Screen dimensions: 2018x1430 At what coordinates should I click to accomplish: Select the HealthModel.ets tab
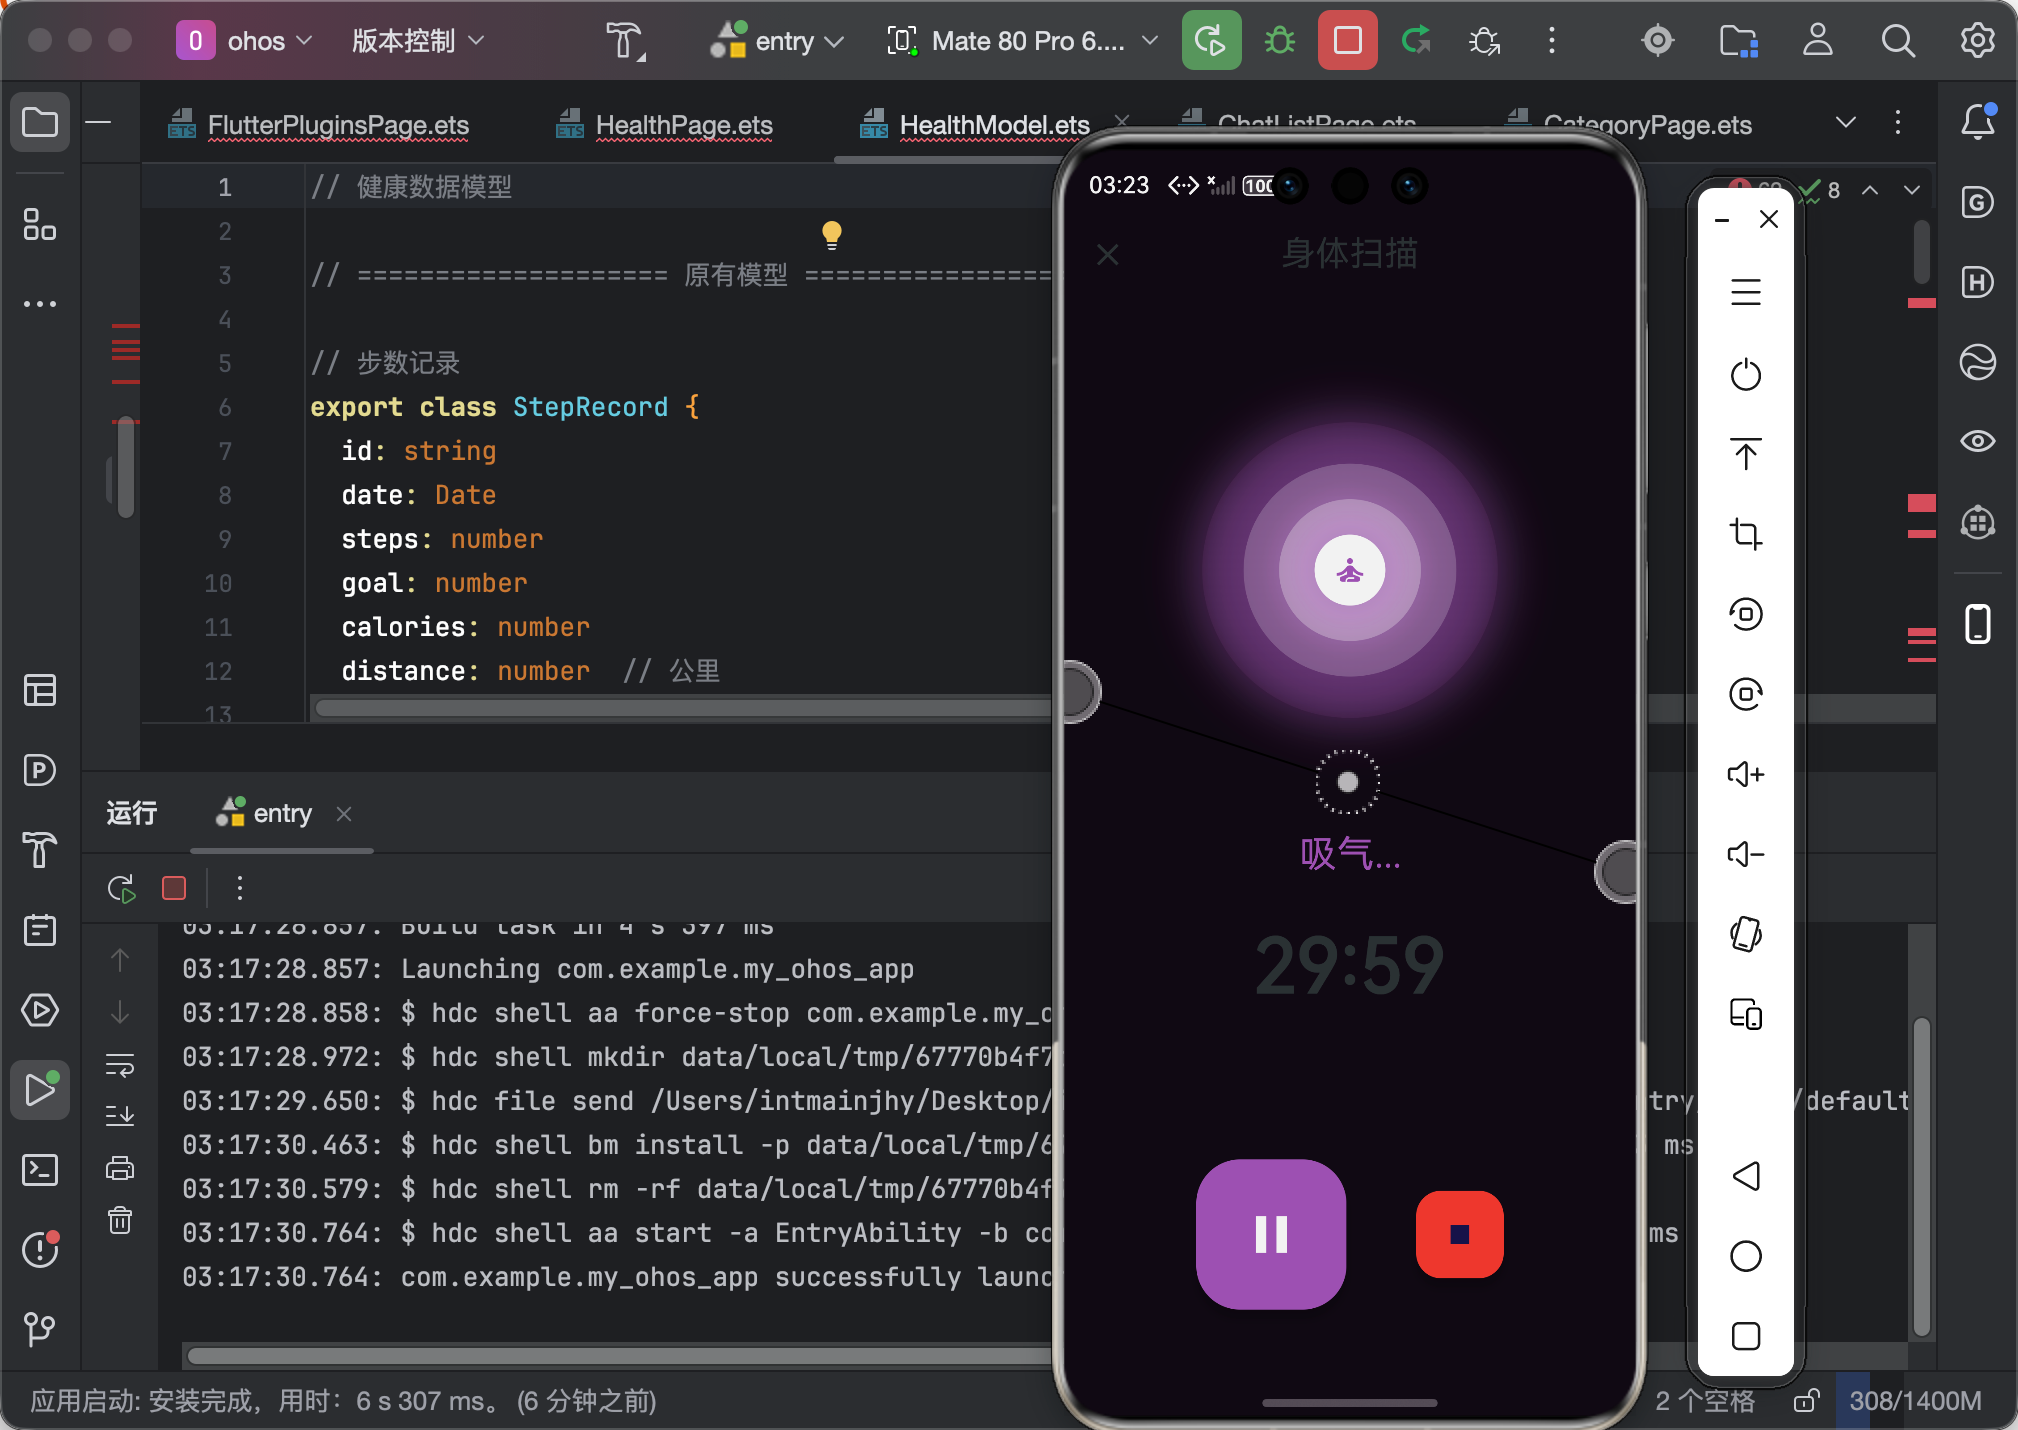tap(976, 125)
